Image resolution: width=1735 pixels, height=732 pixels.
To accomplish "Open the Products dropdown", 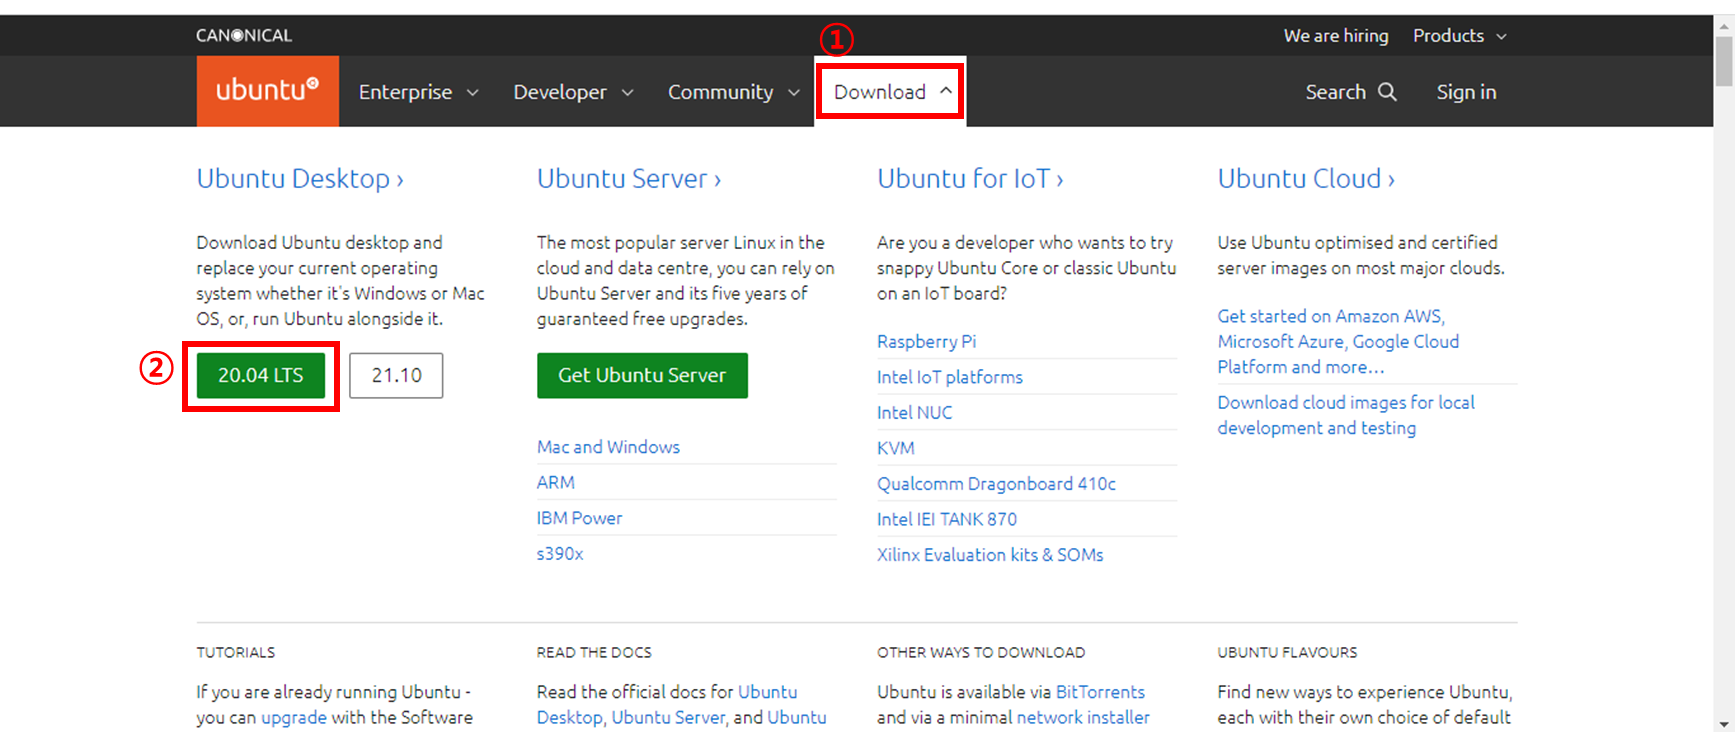I will 1460,36.
